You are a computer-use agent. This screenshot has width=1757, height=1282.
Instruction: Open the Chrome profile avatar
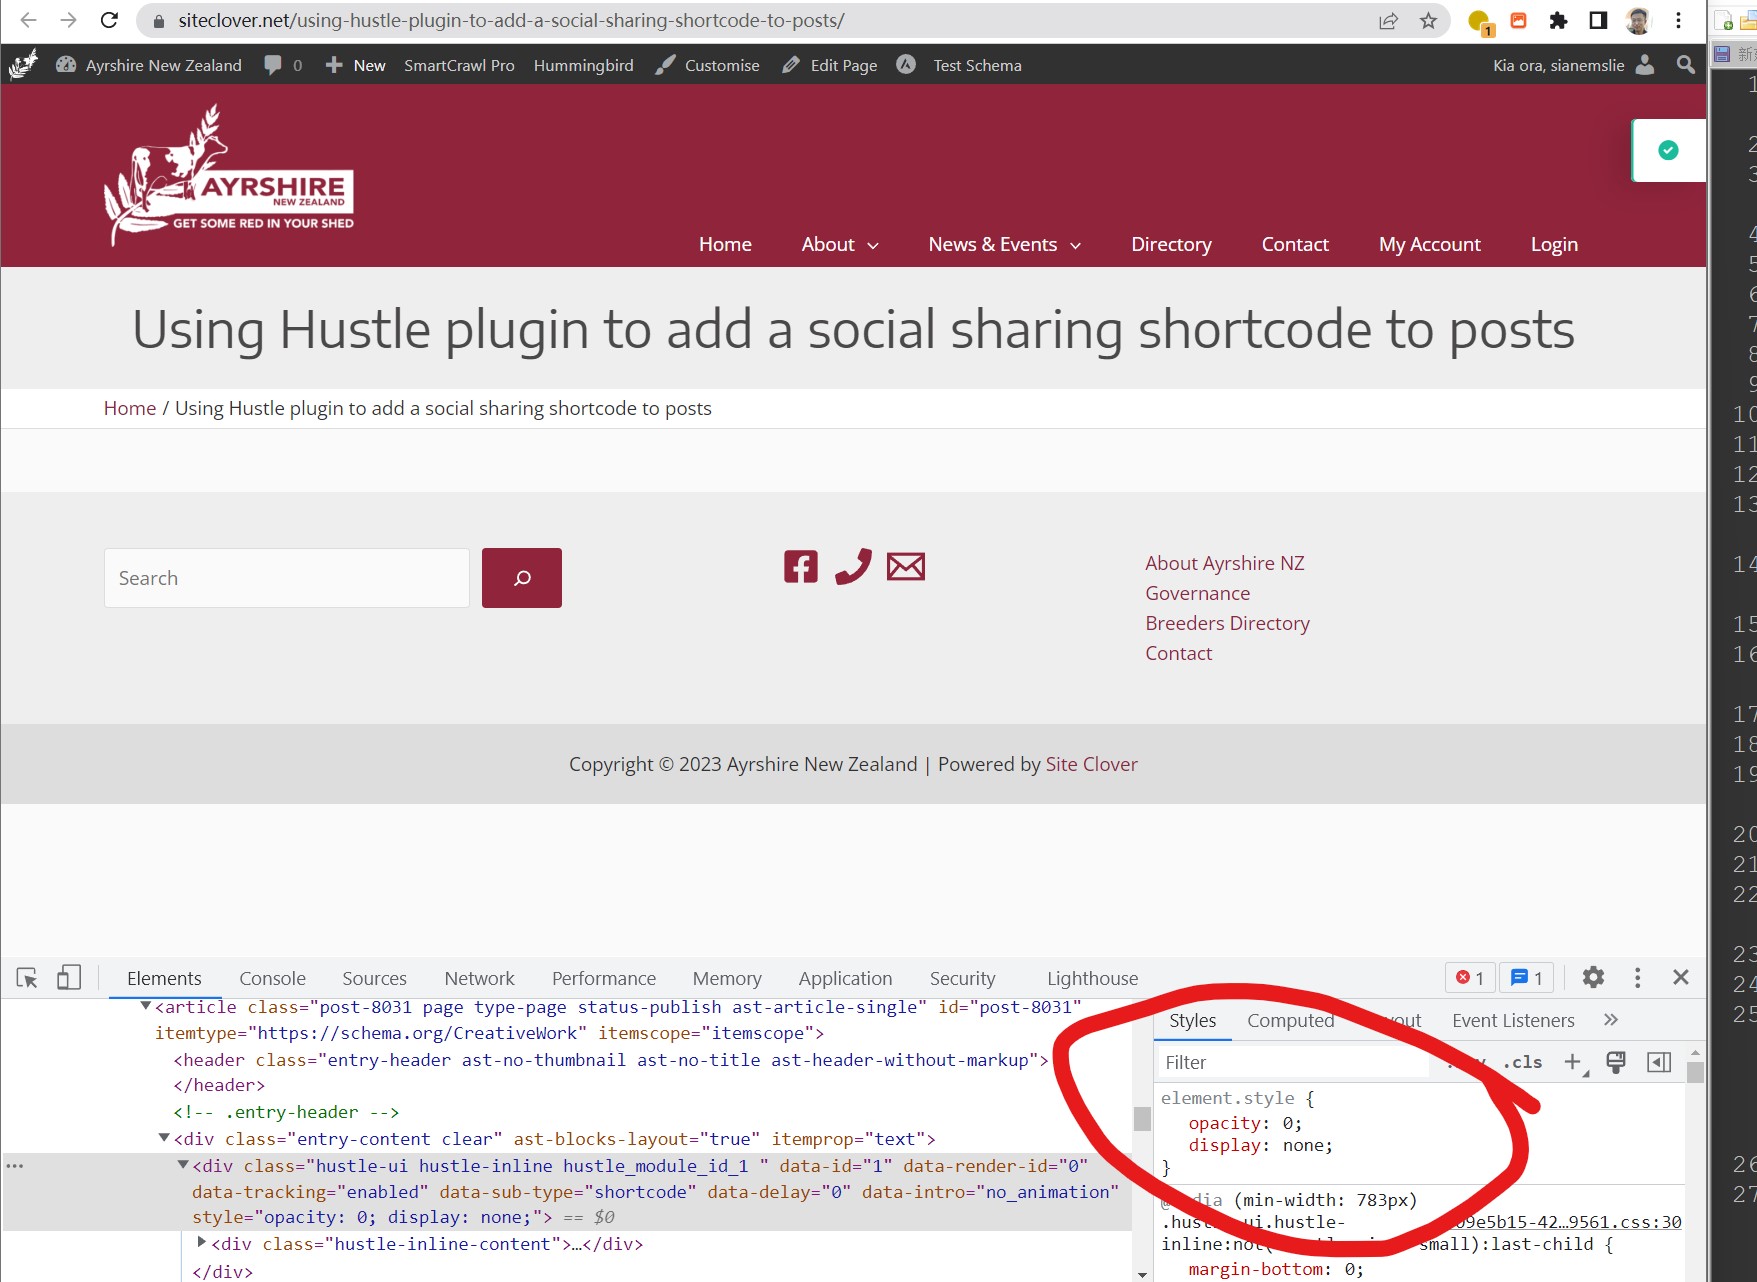pyautogui.click(x=1638, y=21)
